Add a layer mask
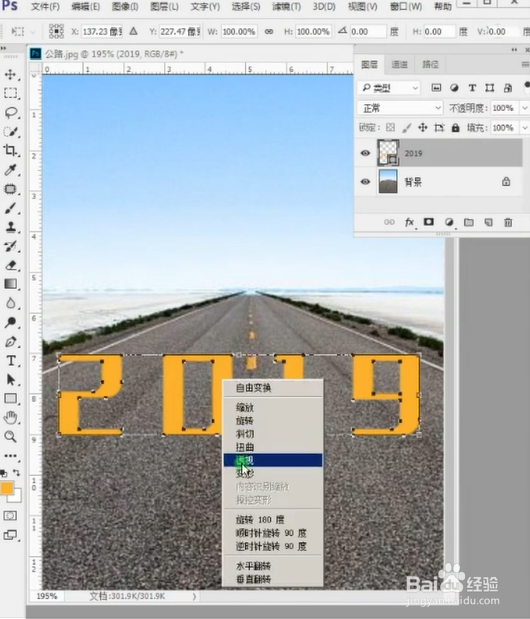The width and height of the screenshot is (530, 619). point(429,222)
